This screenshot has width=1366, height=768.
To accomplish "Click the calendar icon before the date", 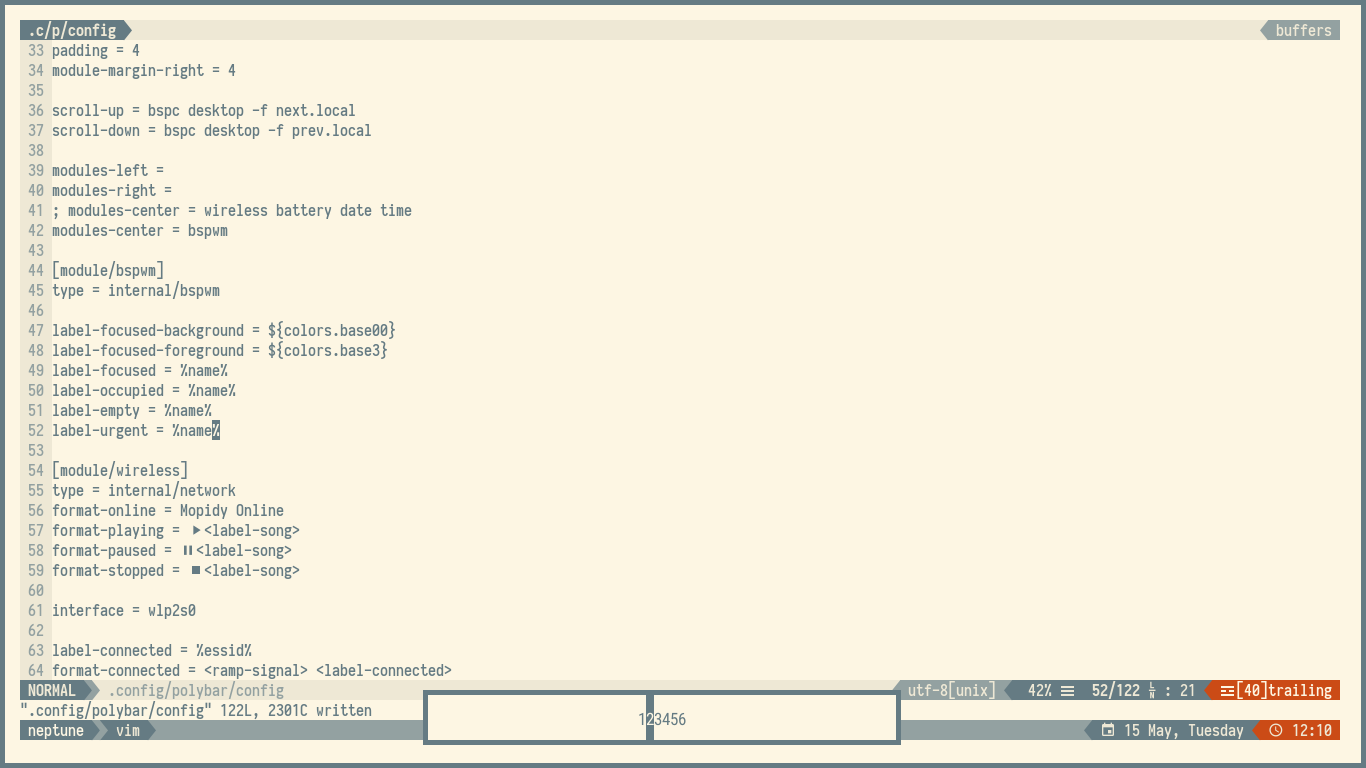I will 1107,730.
